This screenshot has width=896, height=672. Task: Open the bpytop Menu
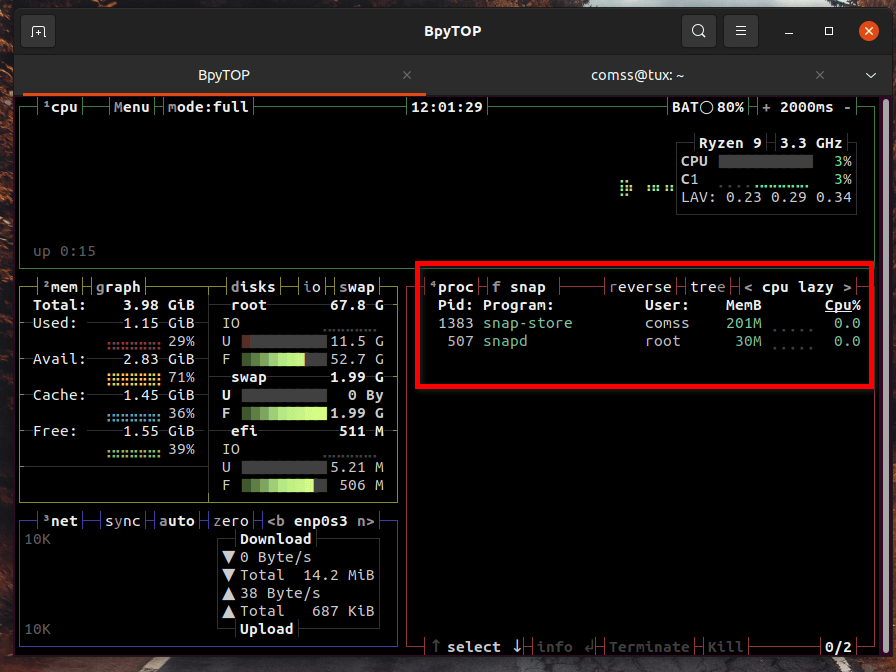click(x=131, y=107)
